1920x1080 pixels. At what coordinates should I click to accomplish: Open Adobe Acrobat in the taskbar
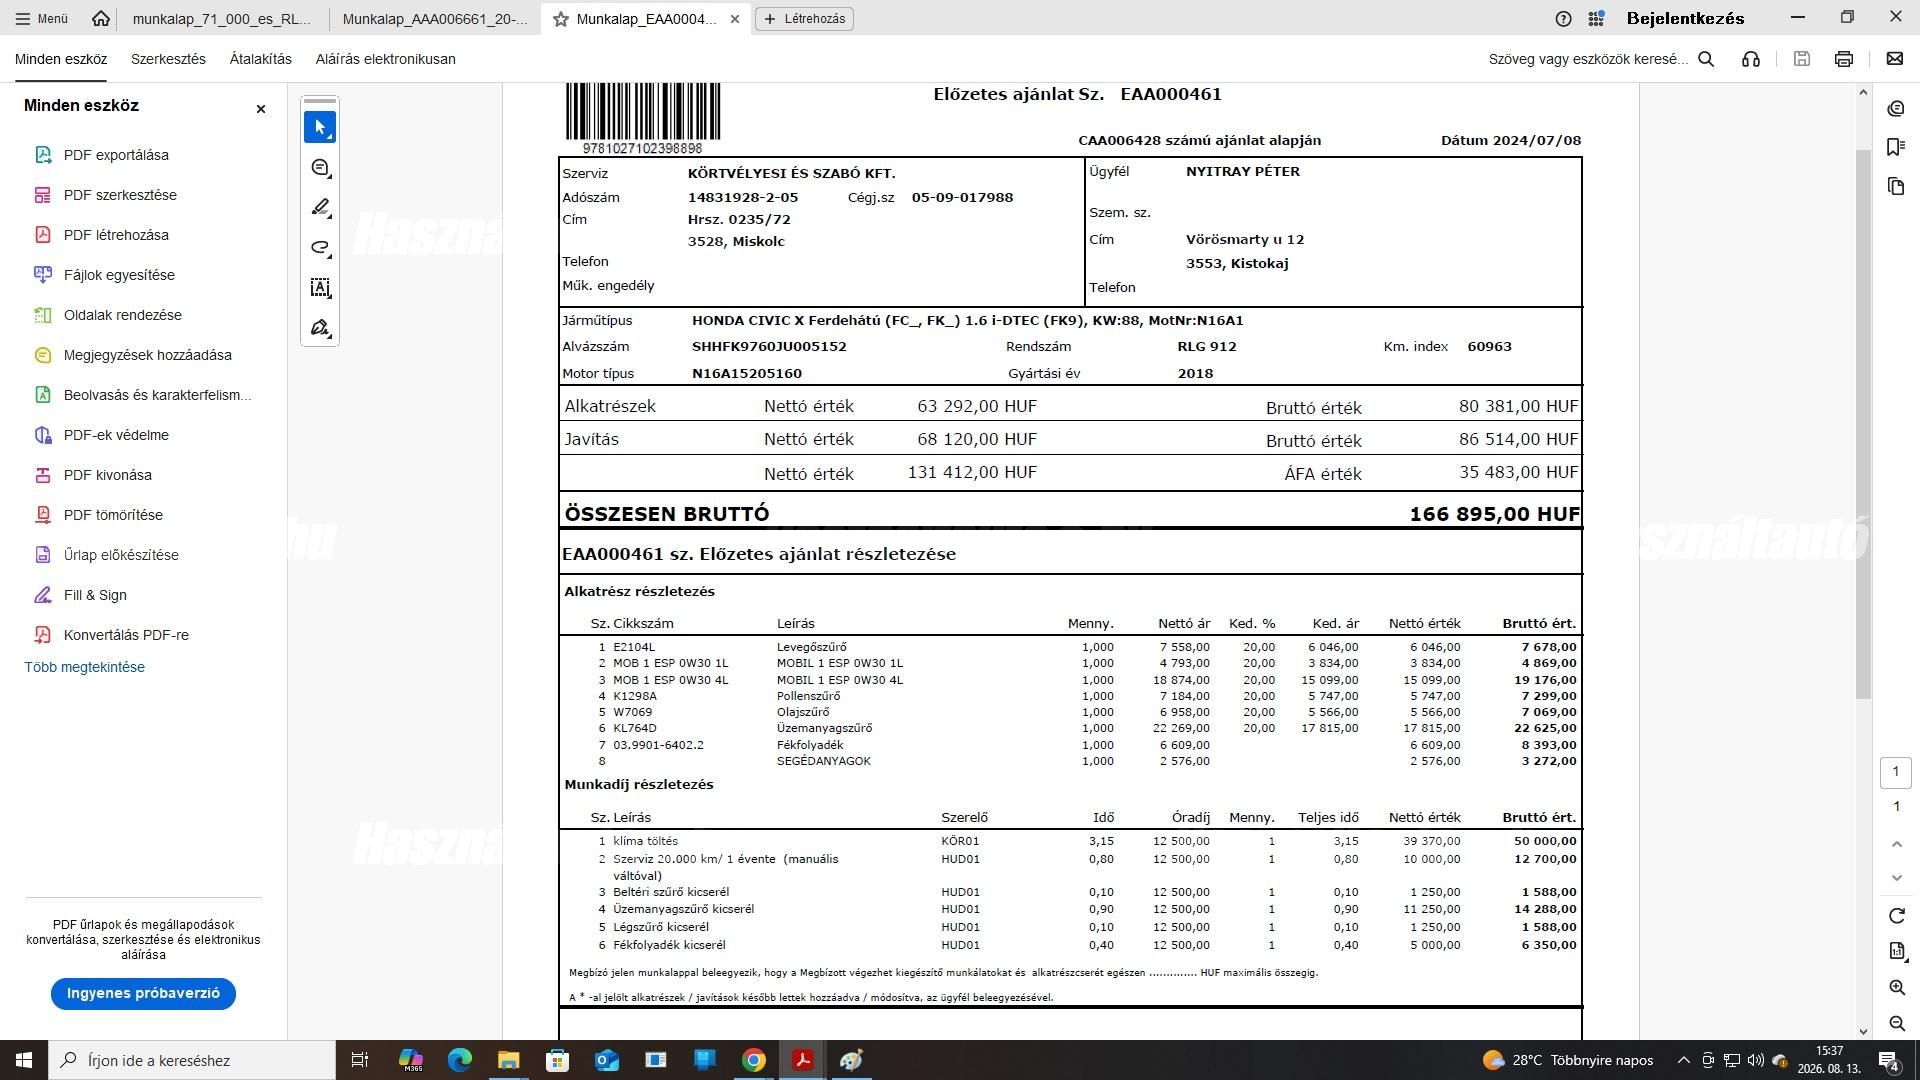pos(802,1060)
